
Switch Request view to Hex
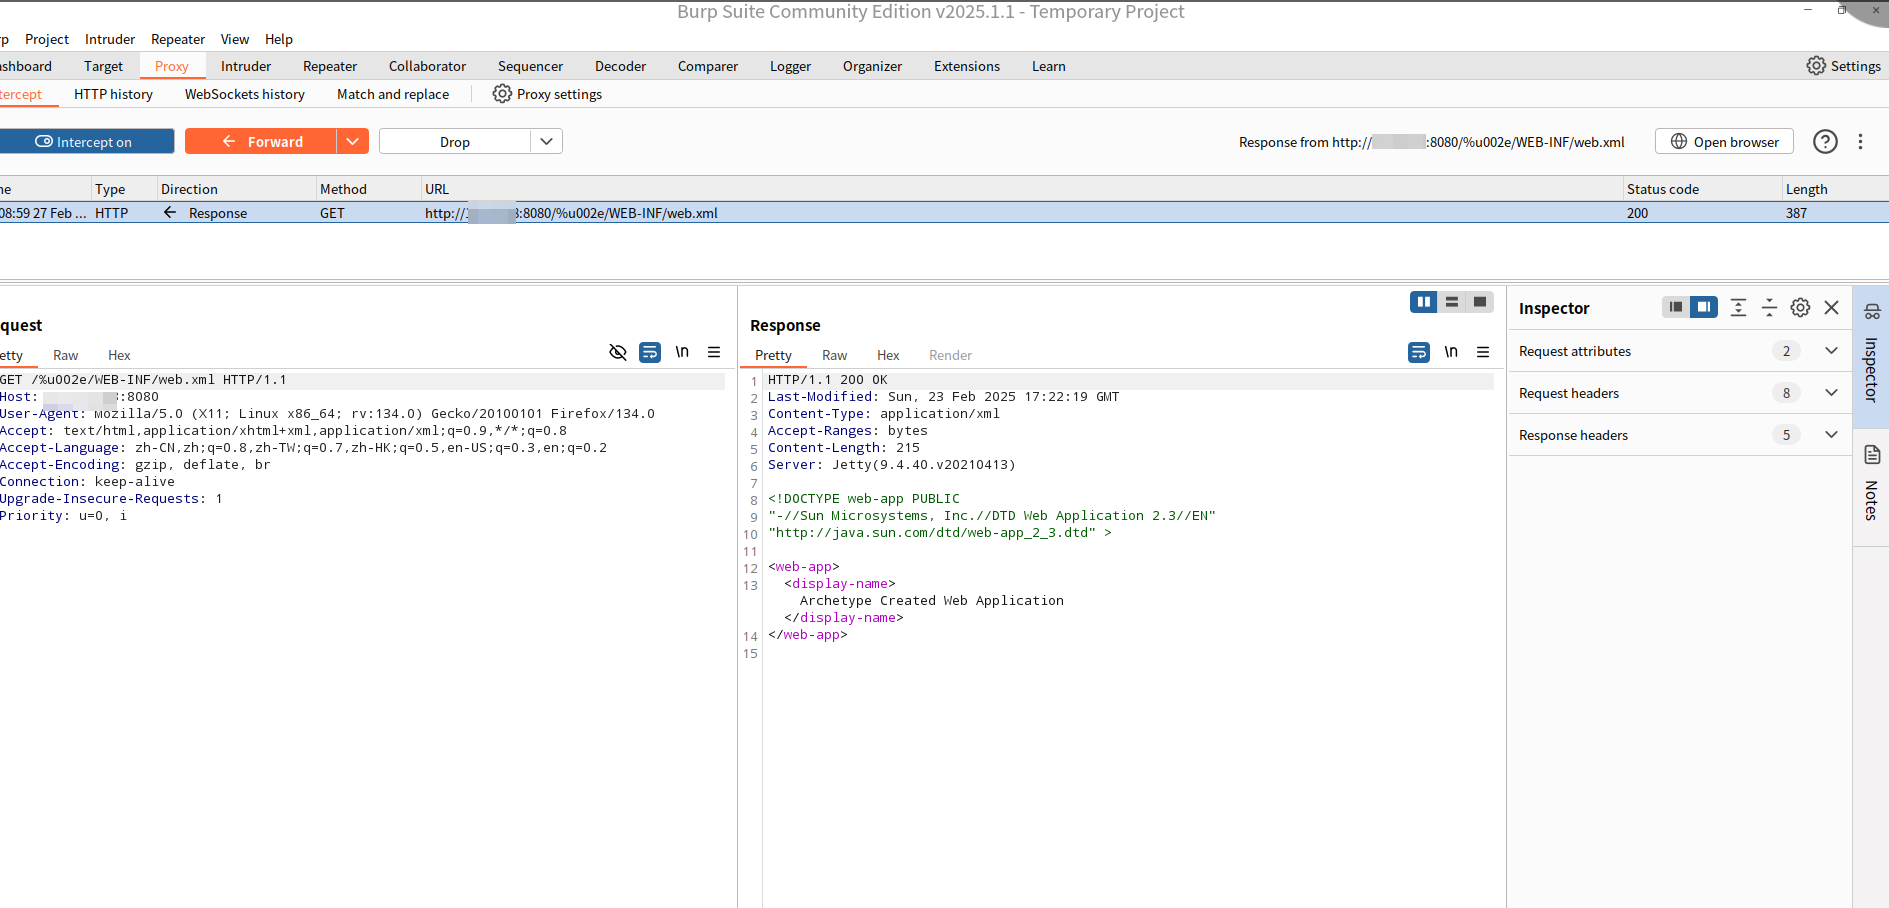[119, 355]
